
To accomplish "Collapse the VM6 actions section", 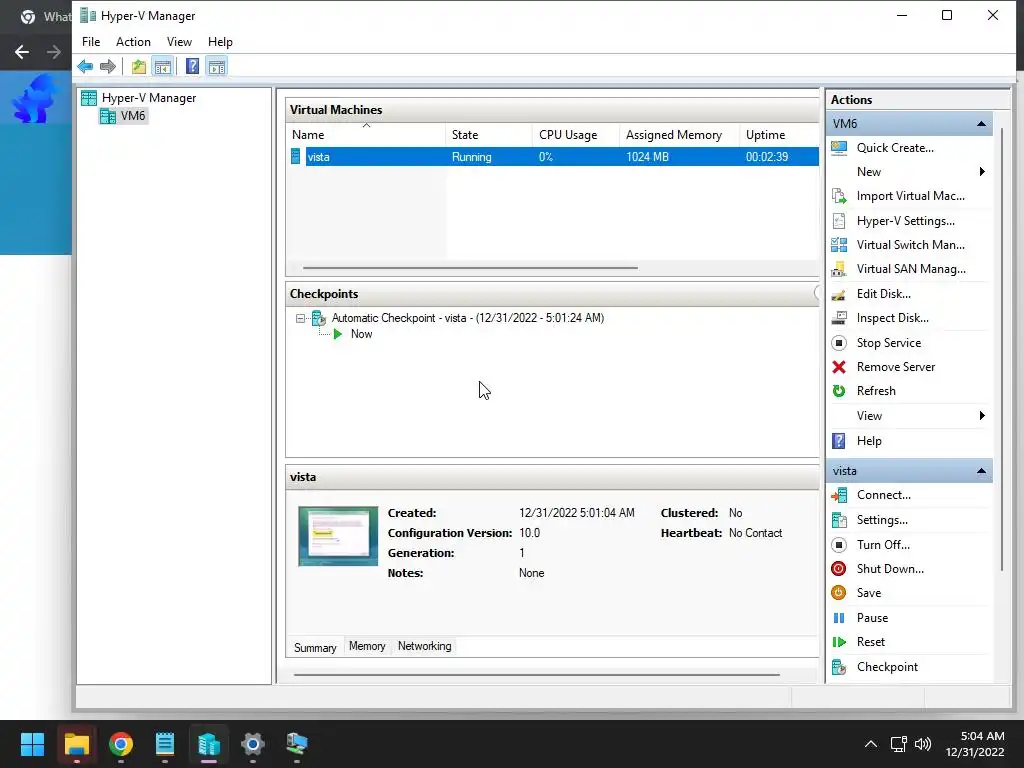I will coord(981,123).
